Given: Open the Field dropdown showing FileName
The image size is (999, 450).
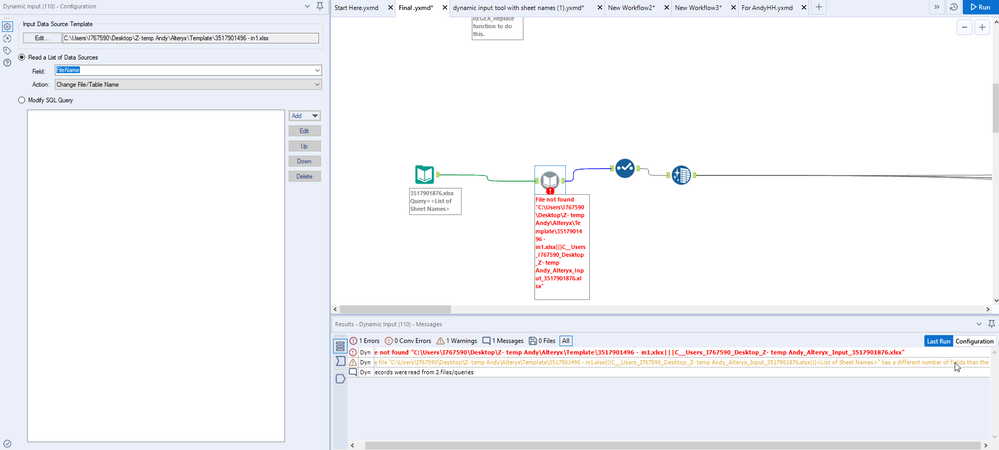Looking at the screenshot, I should [x=188, y=71].
